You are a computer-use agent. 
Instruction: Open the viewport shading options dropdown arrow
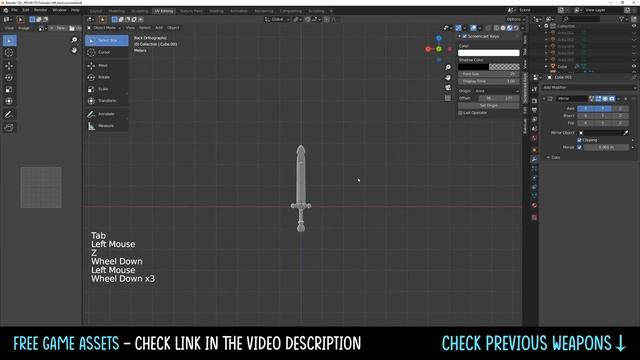pos(523,28)
